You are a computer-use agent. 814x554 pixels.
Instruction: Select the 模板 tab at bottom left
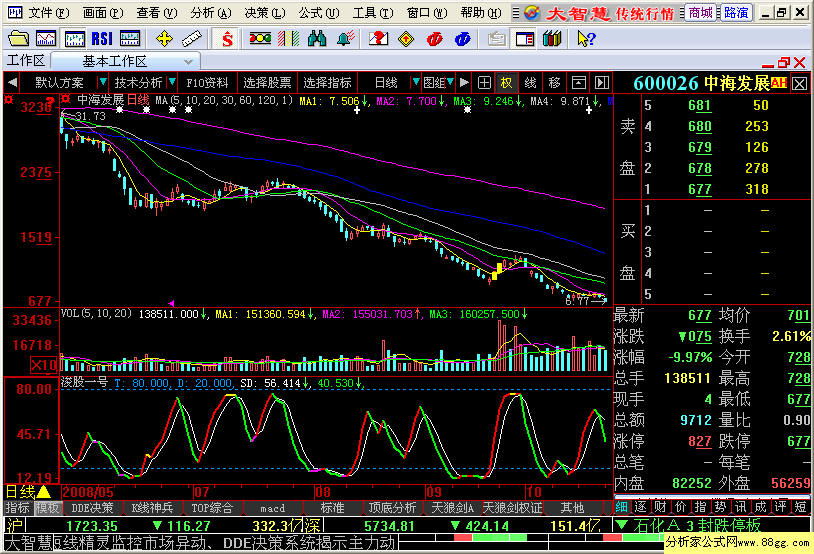[x=47, y=507]
